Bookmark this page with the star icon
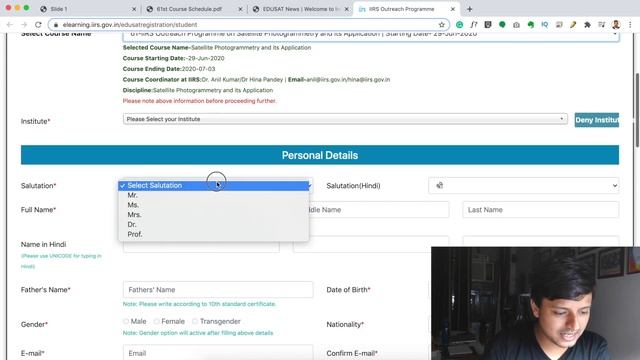Image resolution: width=640 pixels, height=360 pixels. (x=442, y=25)
